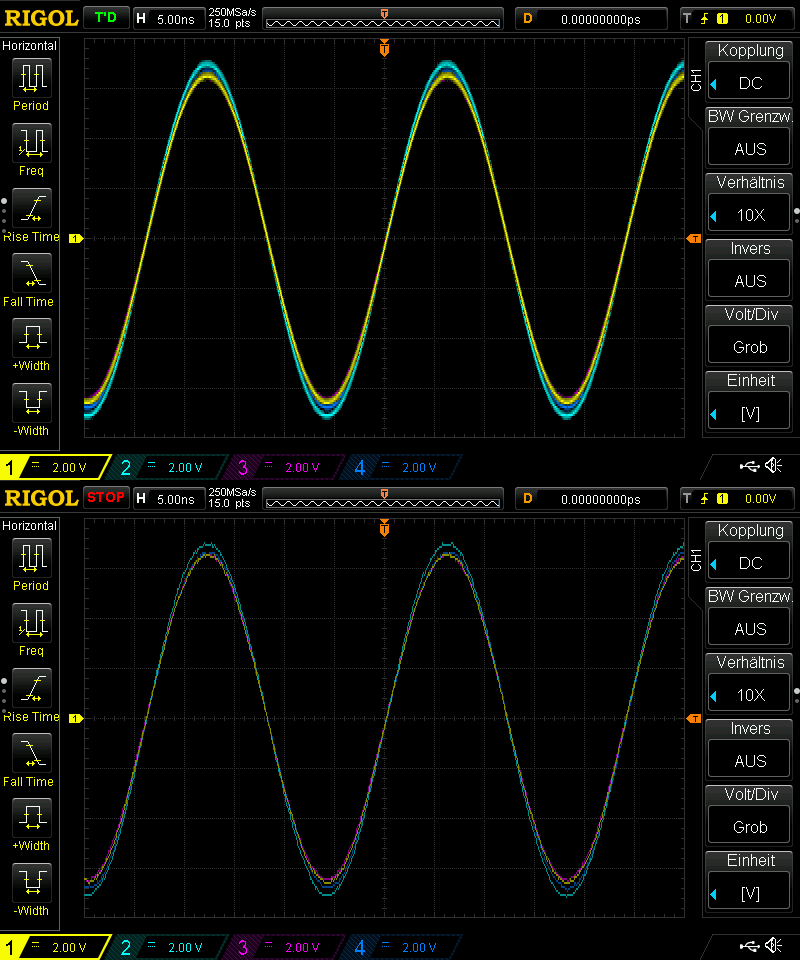Select -Width icon in bottom screen
The width and height of the screenshot is (800, 960).
coord(31,882)
